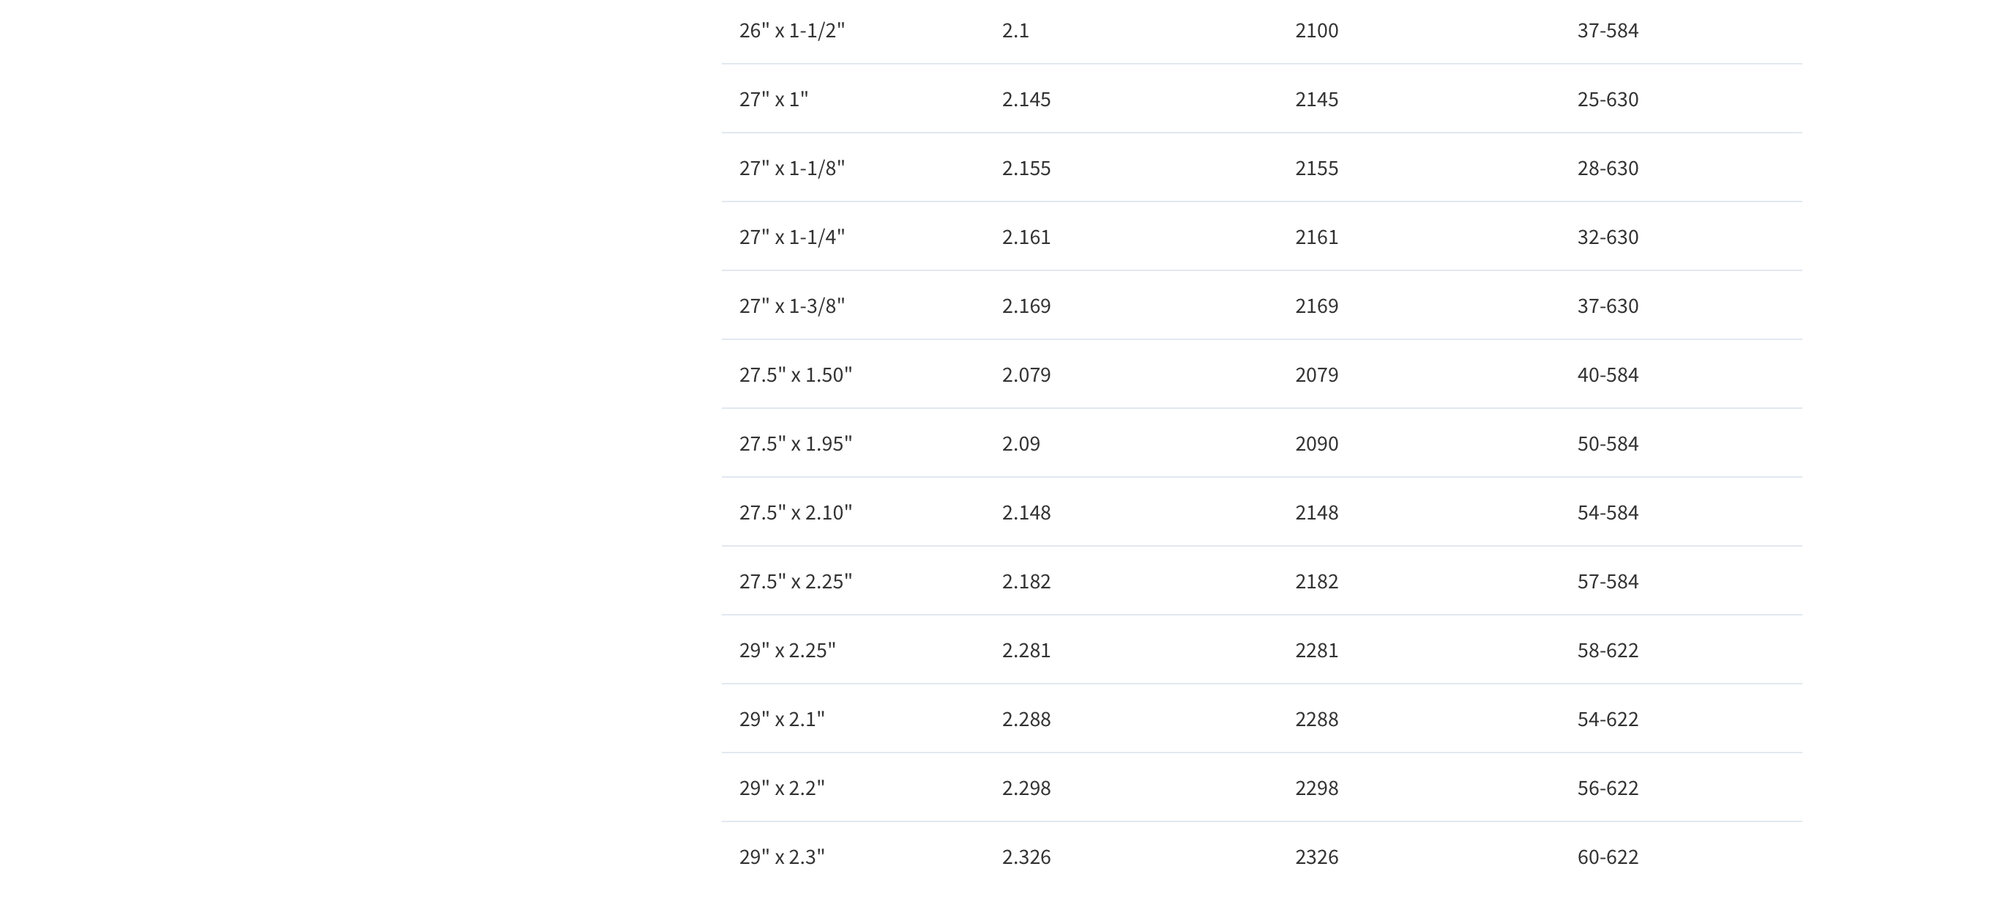This screenshot has width=2000, height=902.
Task: Click the 27.5" x 2.25" tire size
Action: click(x=795, y=582)
